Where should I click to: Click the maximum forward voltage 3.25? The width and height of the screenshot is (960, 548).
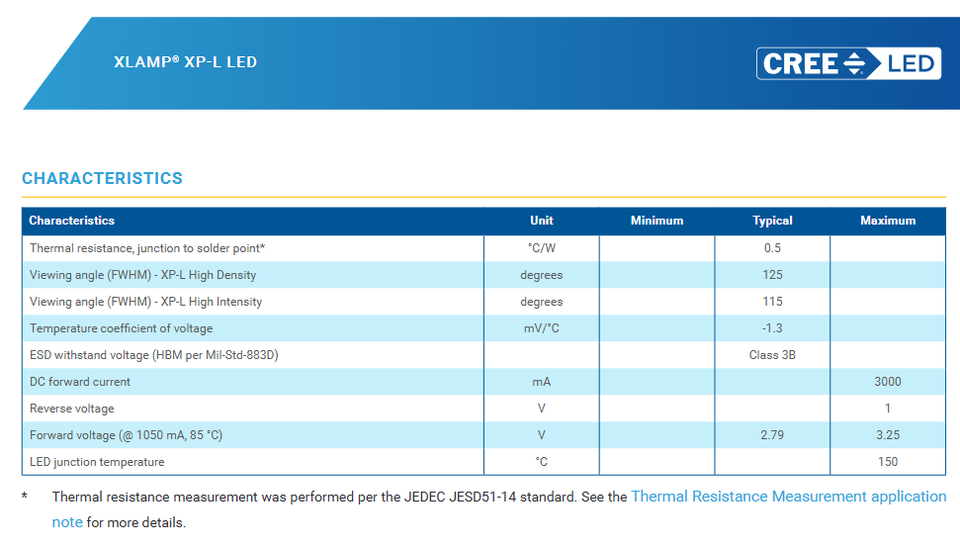tap(888, 435)
